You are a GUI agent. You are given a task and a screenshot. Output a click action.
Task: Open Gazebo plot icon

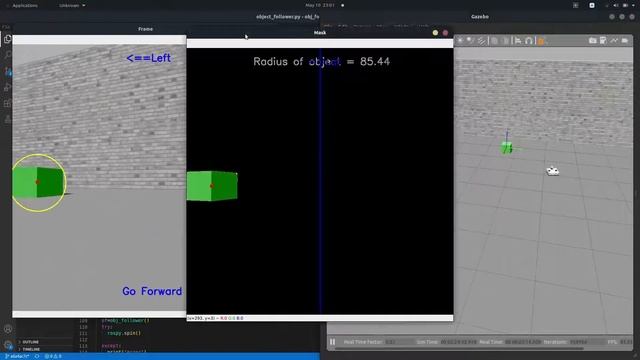[614, 40]
